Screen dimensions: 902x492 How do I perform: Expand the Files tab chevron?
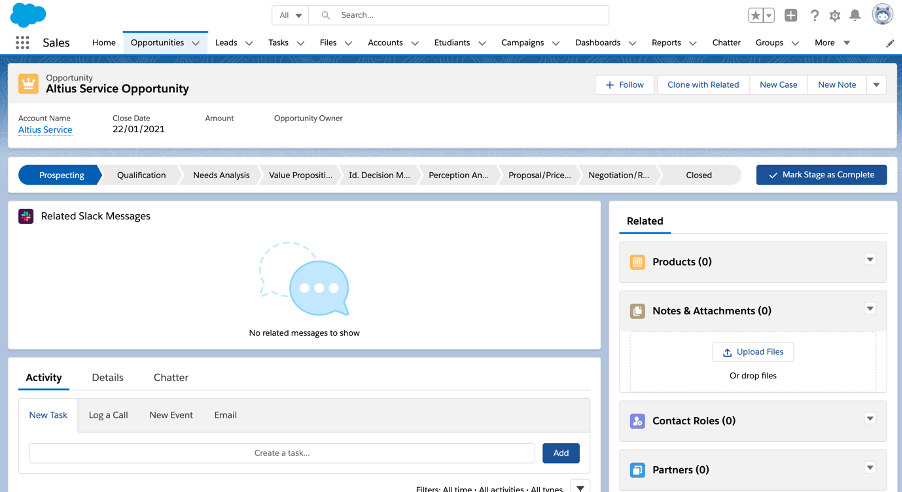[x=348, y=43]
